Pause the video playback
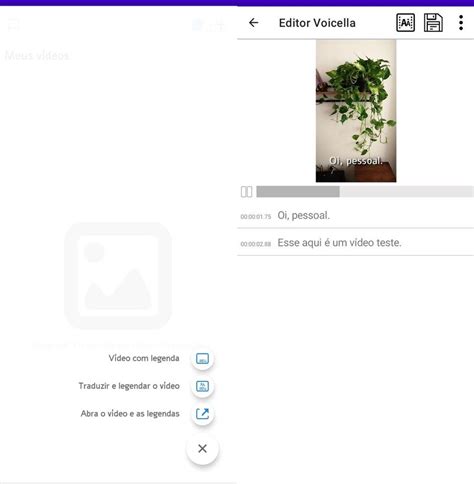 point(246,192)
